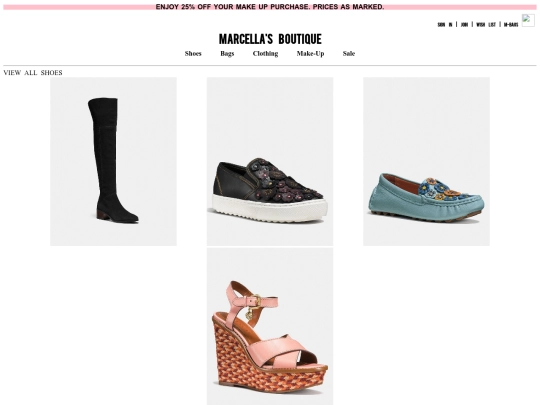The width and height of the screenshot is (540, 405).
Task: Click the Marcella's Boutique logo
Action: pyautogui.click(x=270, y=39)
